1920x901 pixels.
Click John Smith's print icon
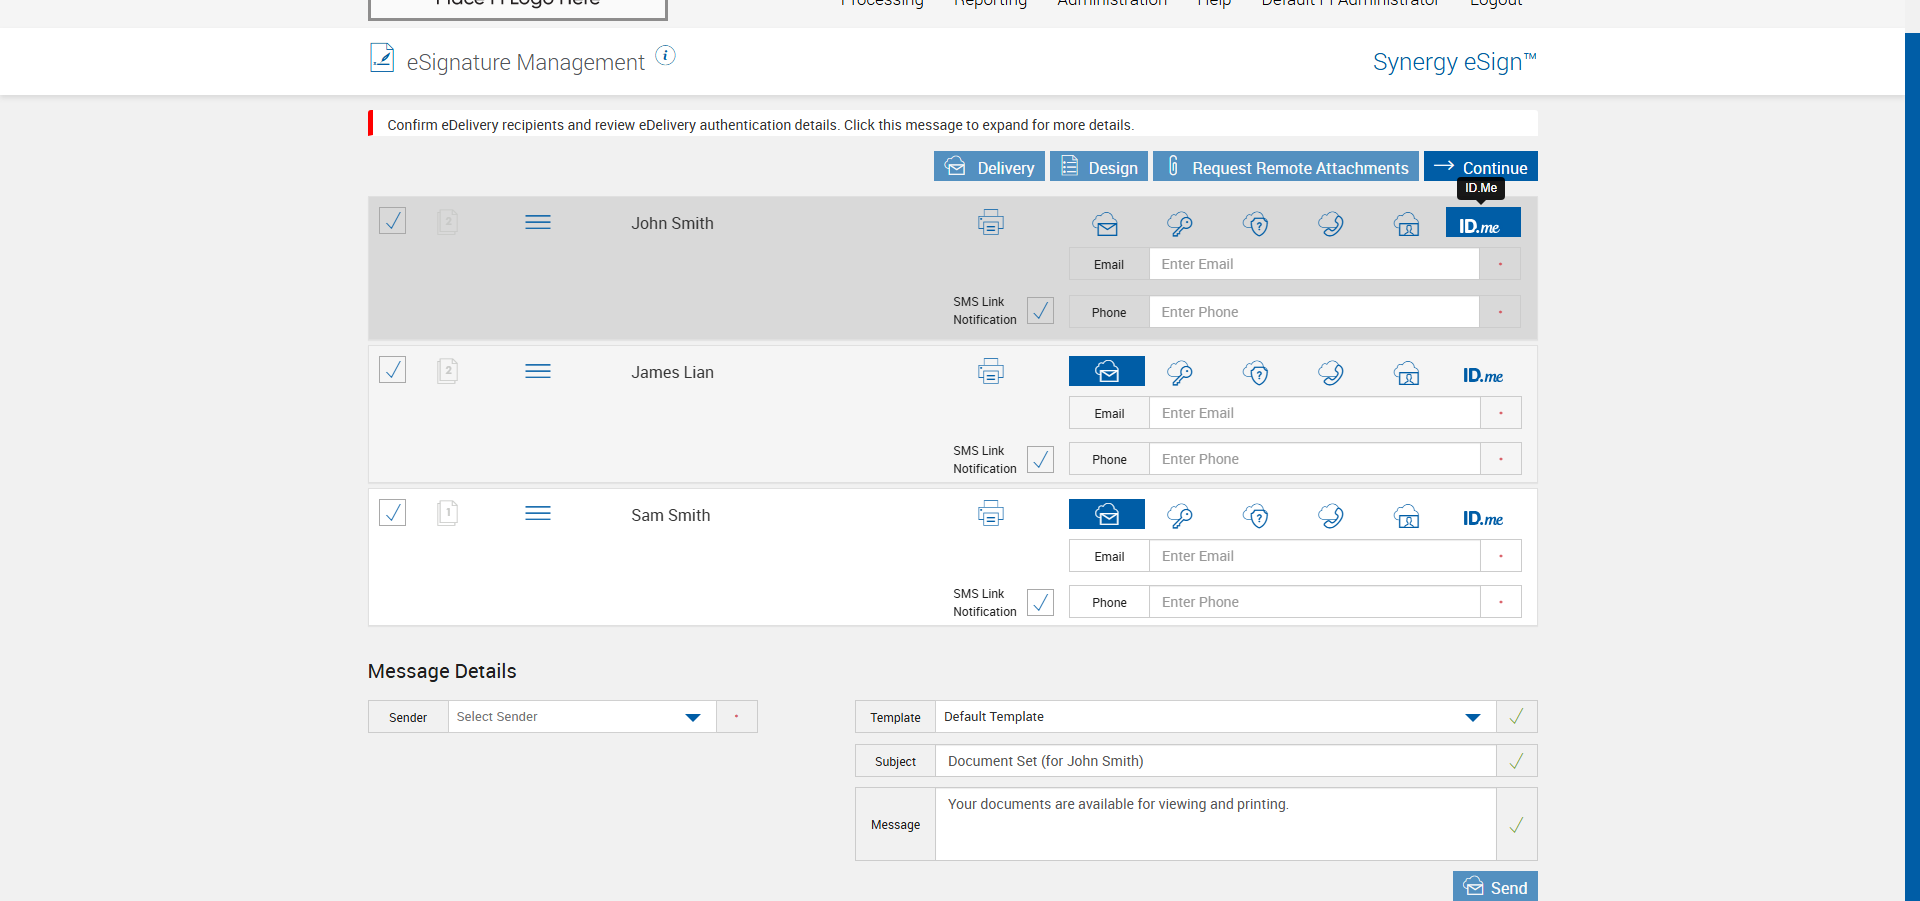tap(990, 222)
